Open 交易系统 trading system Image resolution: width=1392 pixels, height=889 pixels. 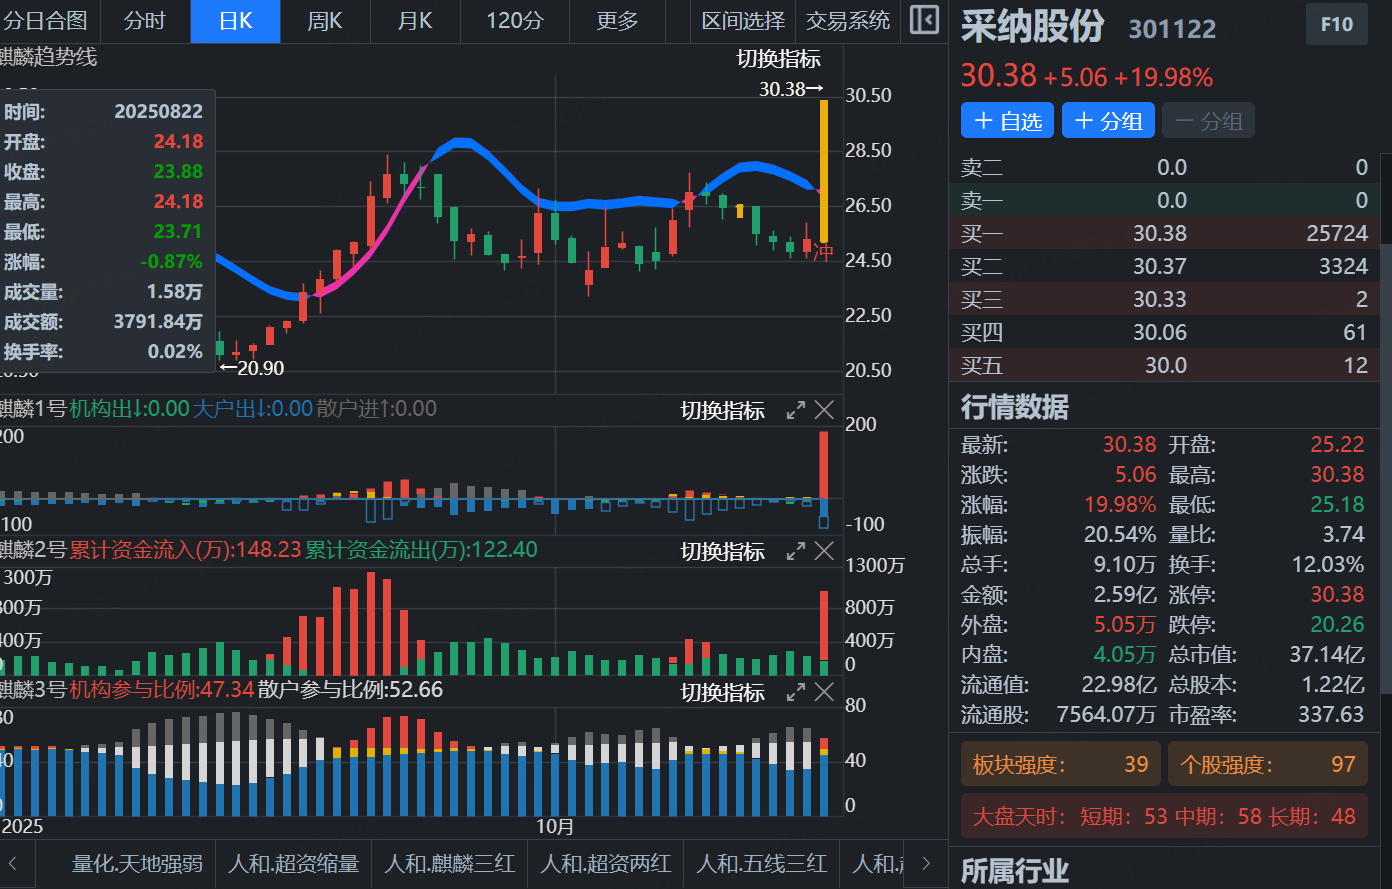tap(848, 21)
